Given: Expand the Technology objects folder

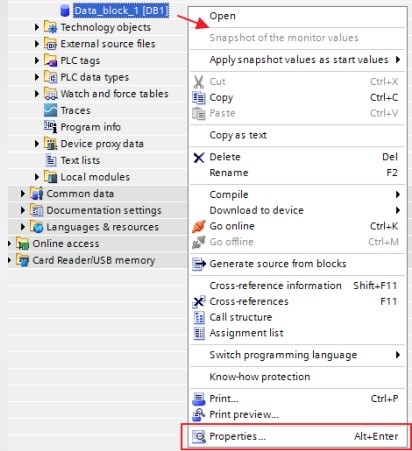Looking at the screenshot, I should (x=37, y=27).
